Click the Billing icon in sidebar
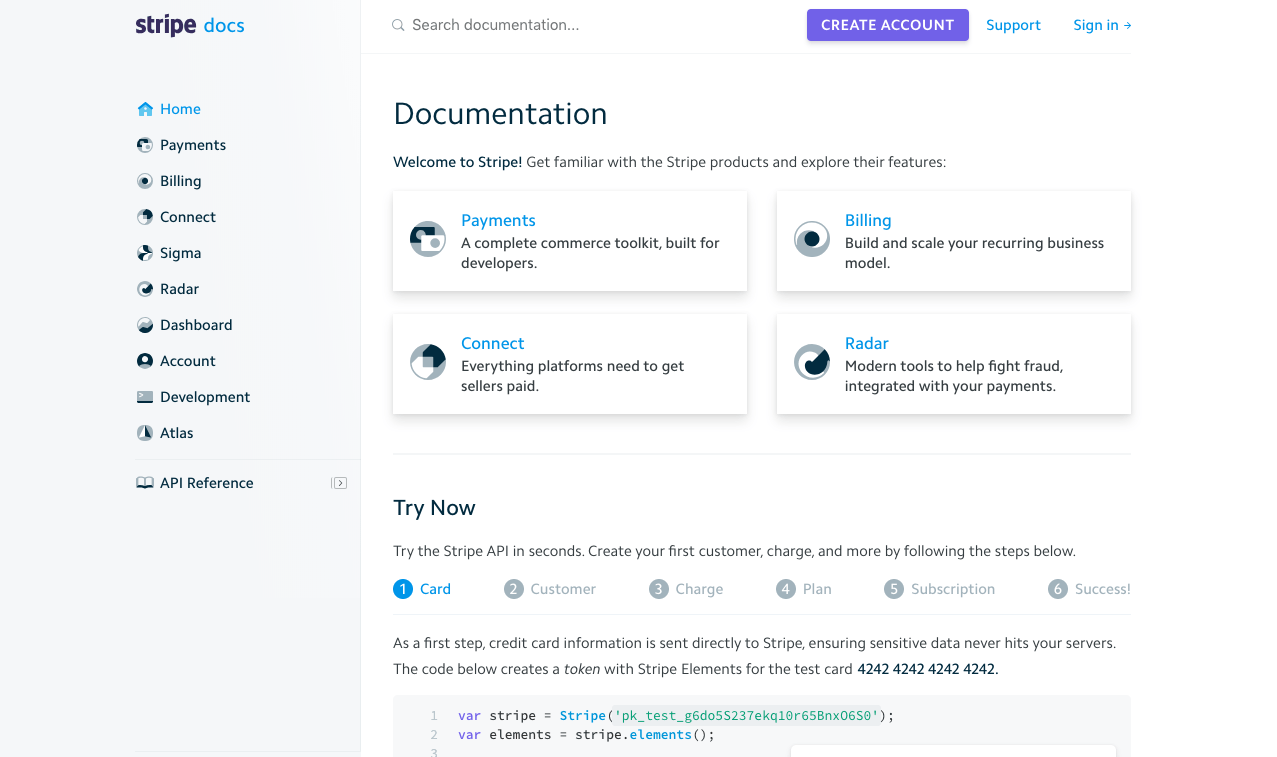Screen dimensions: 1277x757 [x=145, y=181]
